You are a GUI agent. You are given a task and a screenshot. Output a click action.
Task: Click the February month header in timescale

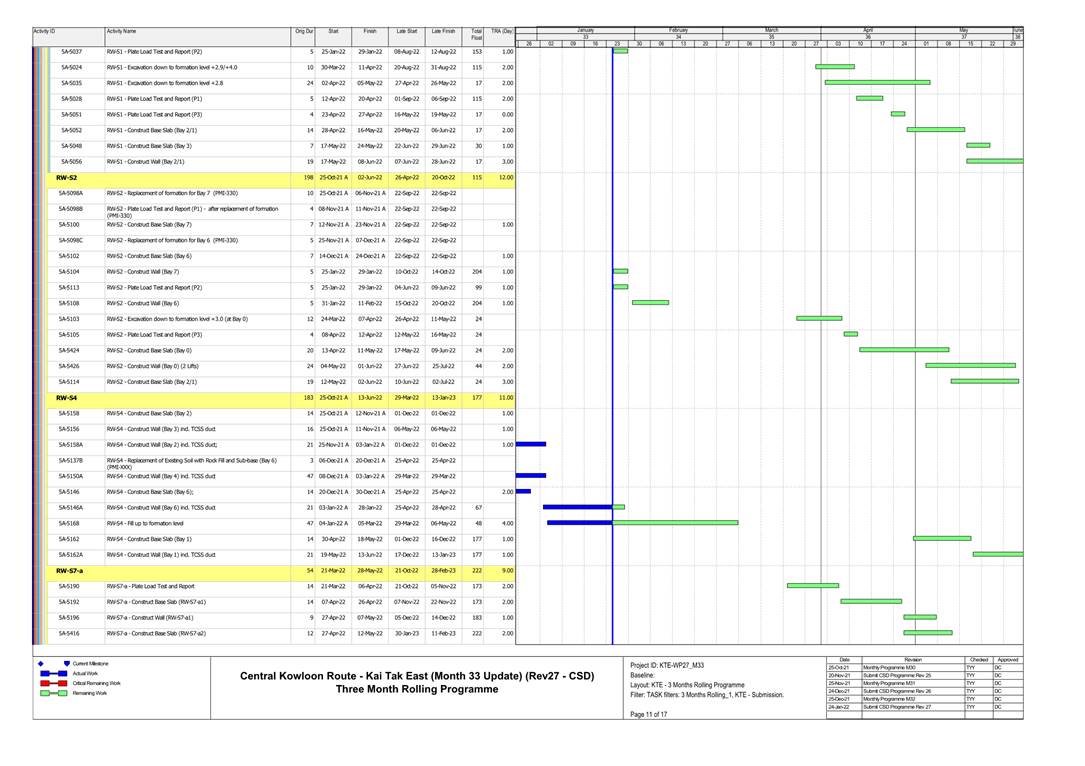(678, 30)
